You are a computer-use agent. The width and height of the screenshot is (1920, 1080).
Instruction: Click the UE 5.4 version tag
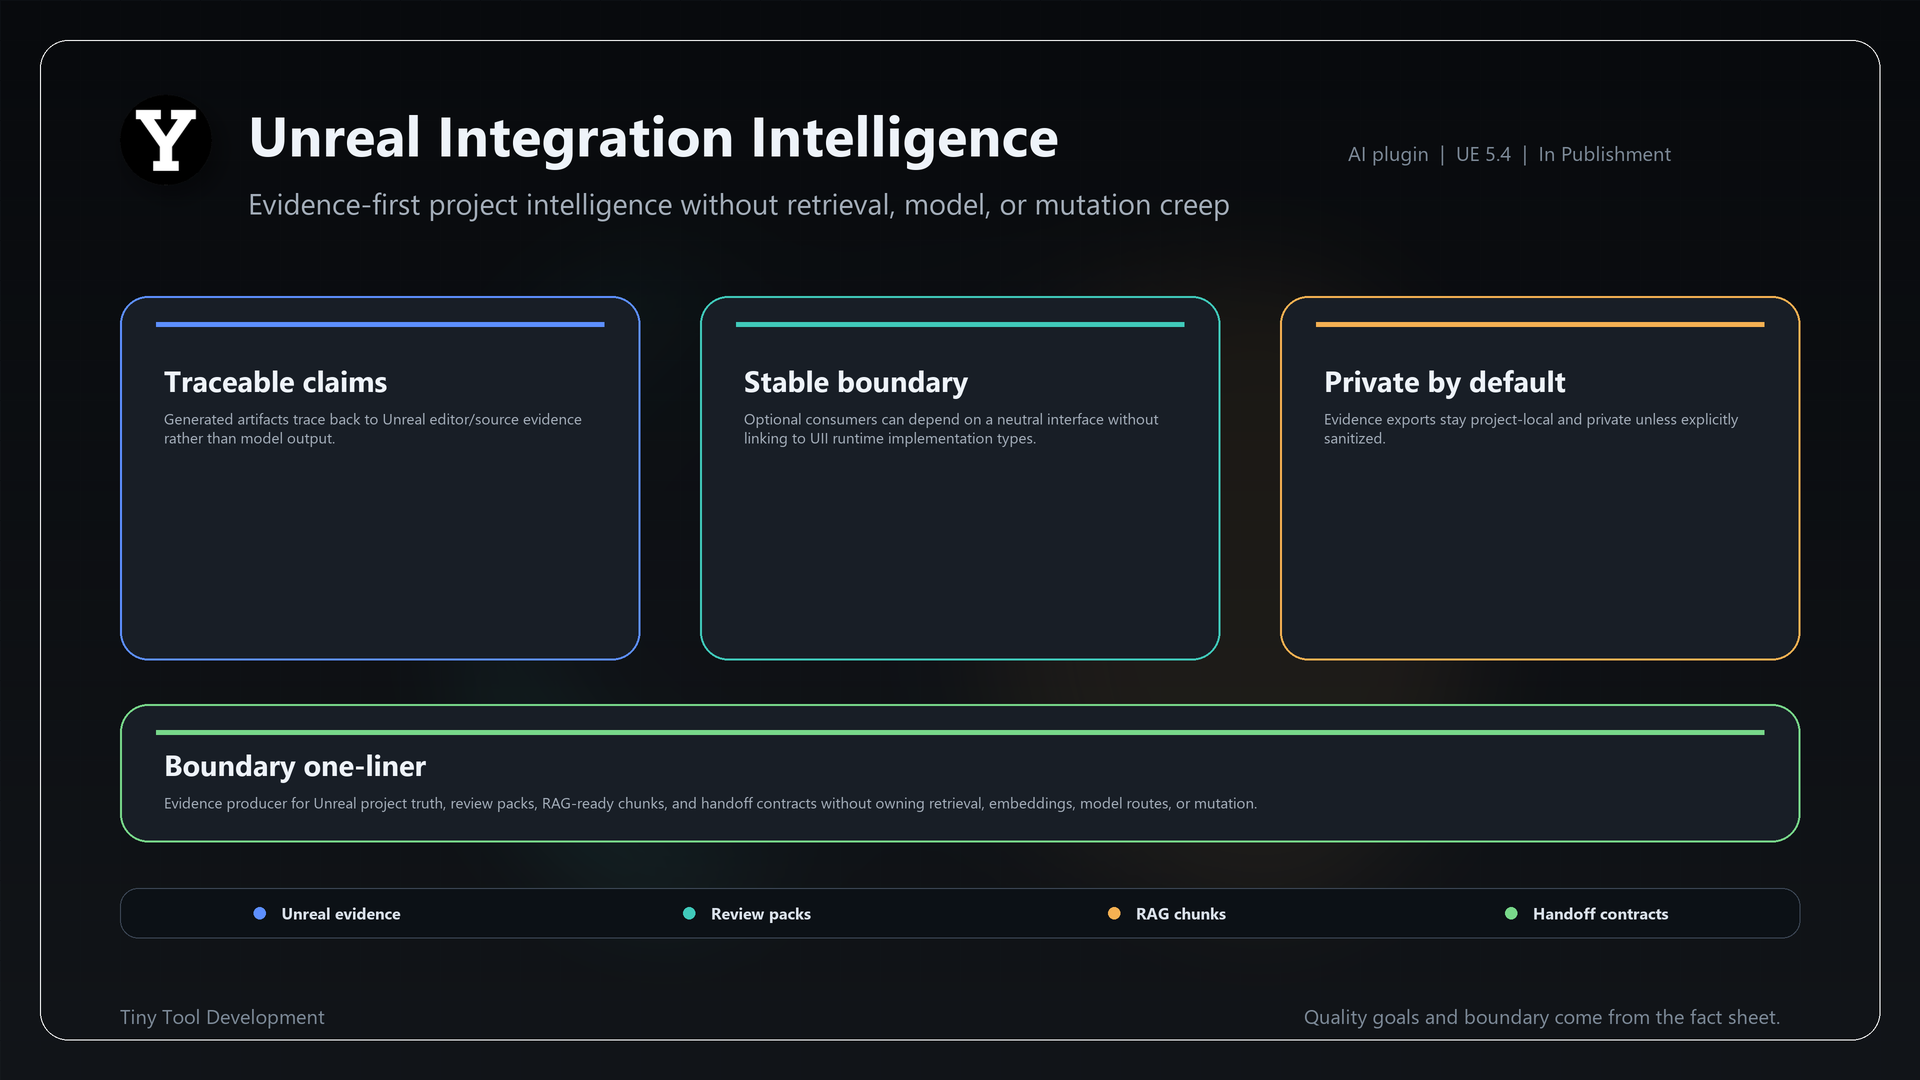pos(1483,154)
